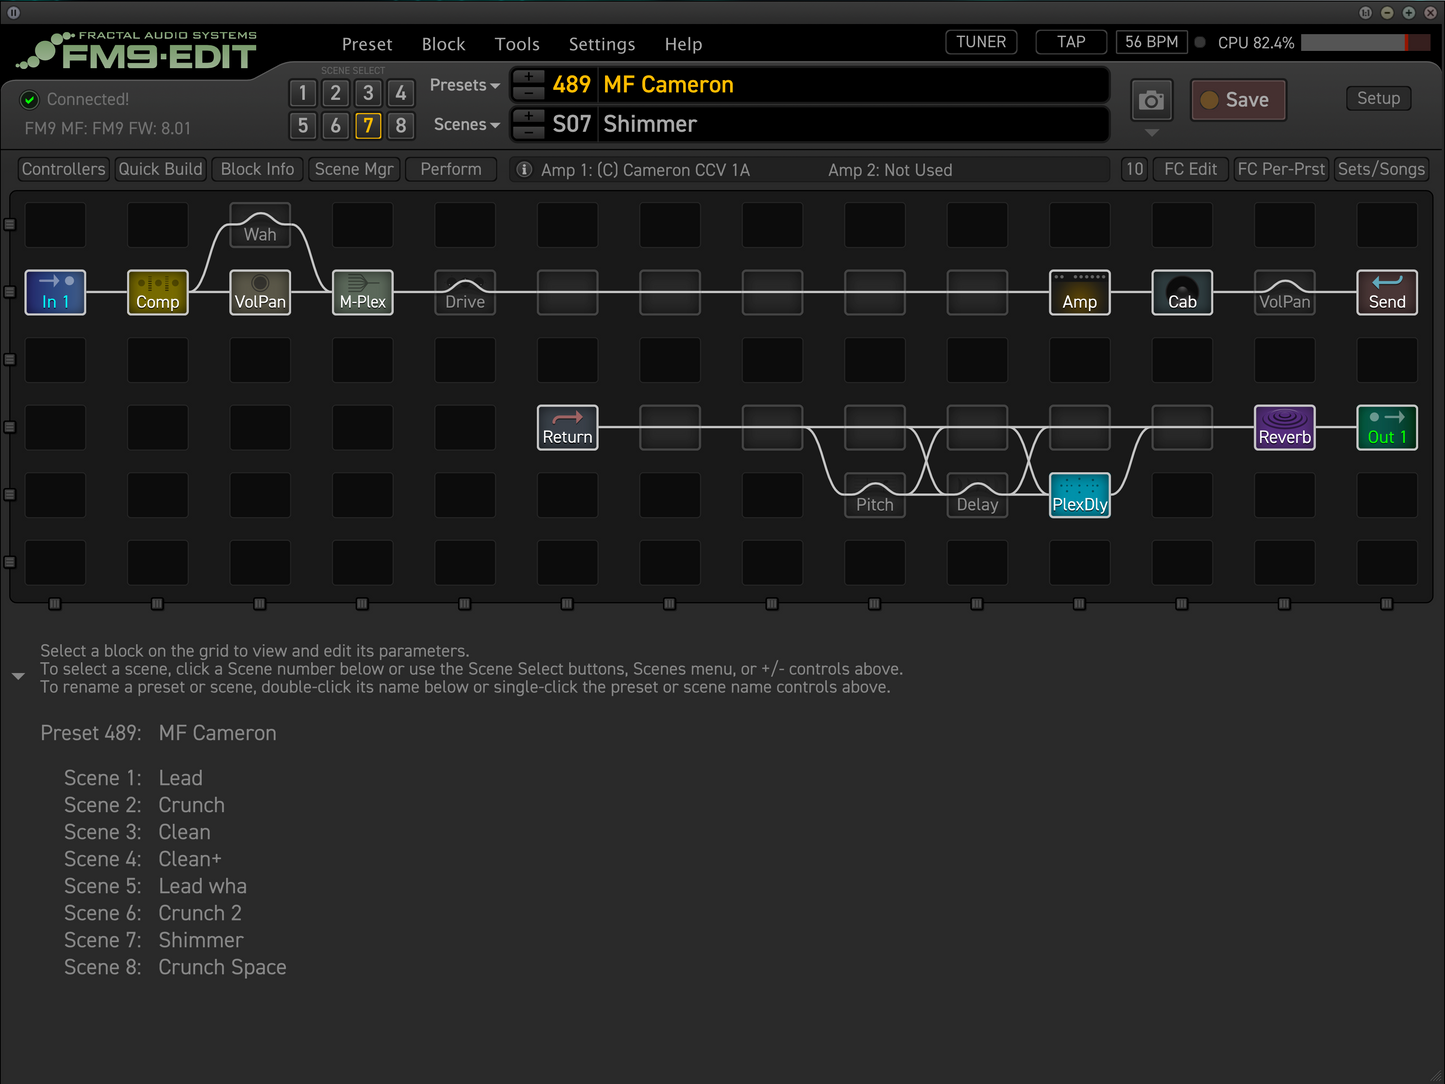The height and width of the screenshot is (1084, 1445).
Task: Click the CPU usage meter bar
Action: pyautogui.click(x=1365, y=43)
